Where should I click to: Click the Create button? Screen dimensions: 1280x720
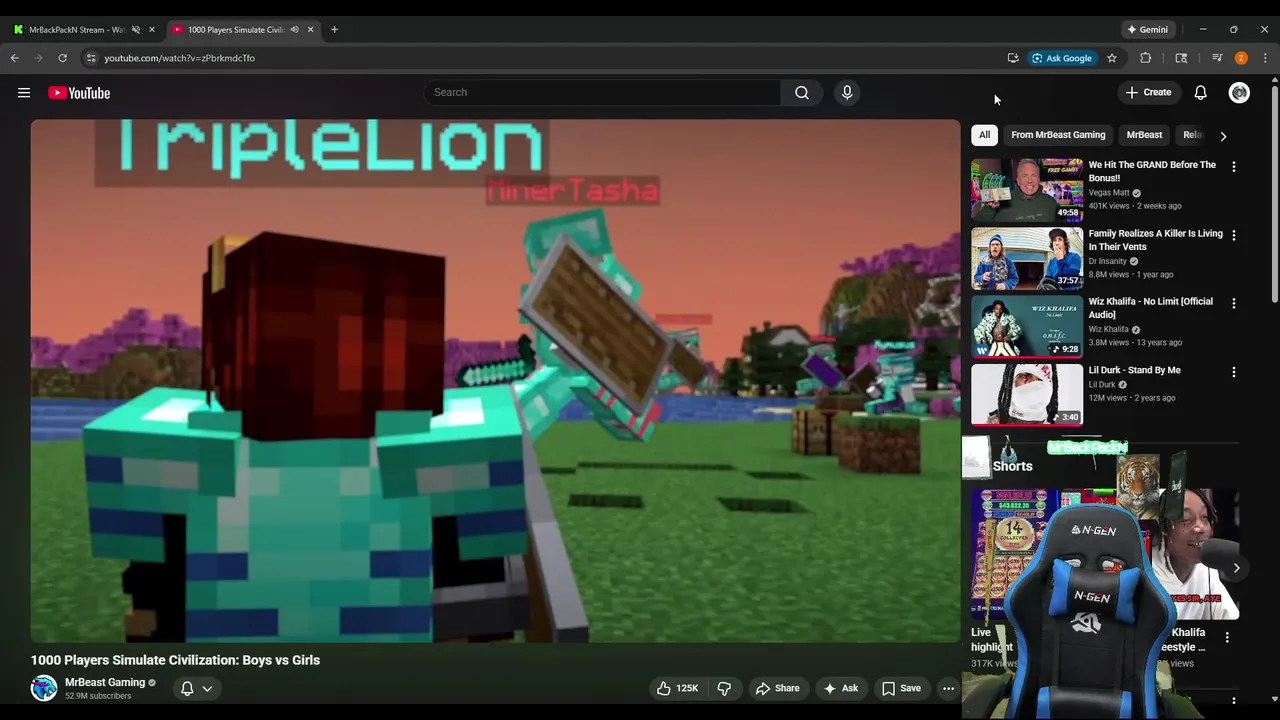[x=1148, y=93]
